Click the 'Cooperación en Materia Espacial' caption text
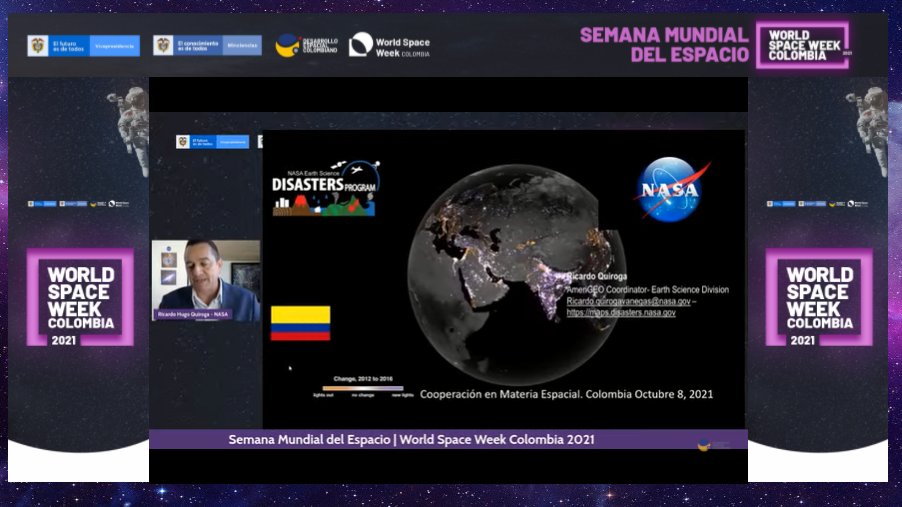 [566, 394]
